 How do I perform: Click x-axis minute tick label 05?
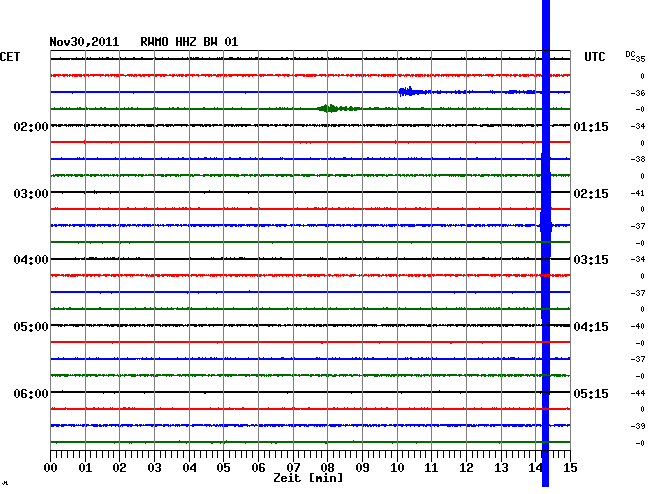point(223,467)
